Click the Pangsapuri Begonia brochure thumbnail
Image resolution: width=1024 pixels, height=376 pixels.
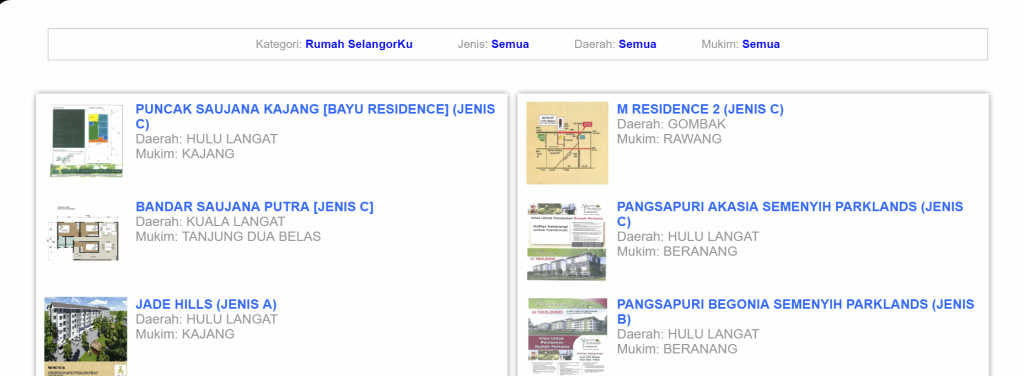pos(567,337)
